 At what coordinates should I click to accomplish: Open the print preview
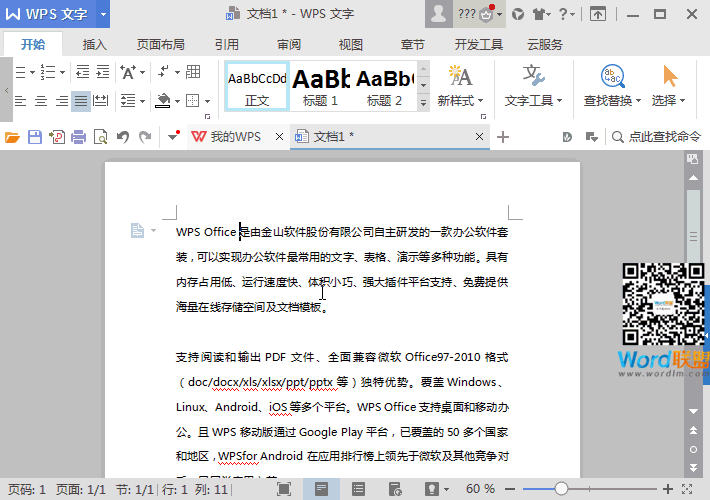[100, 137]
